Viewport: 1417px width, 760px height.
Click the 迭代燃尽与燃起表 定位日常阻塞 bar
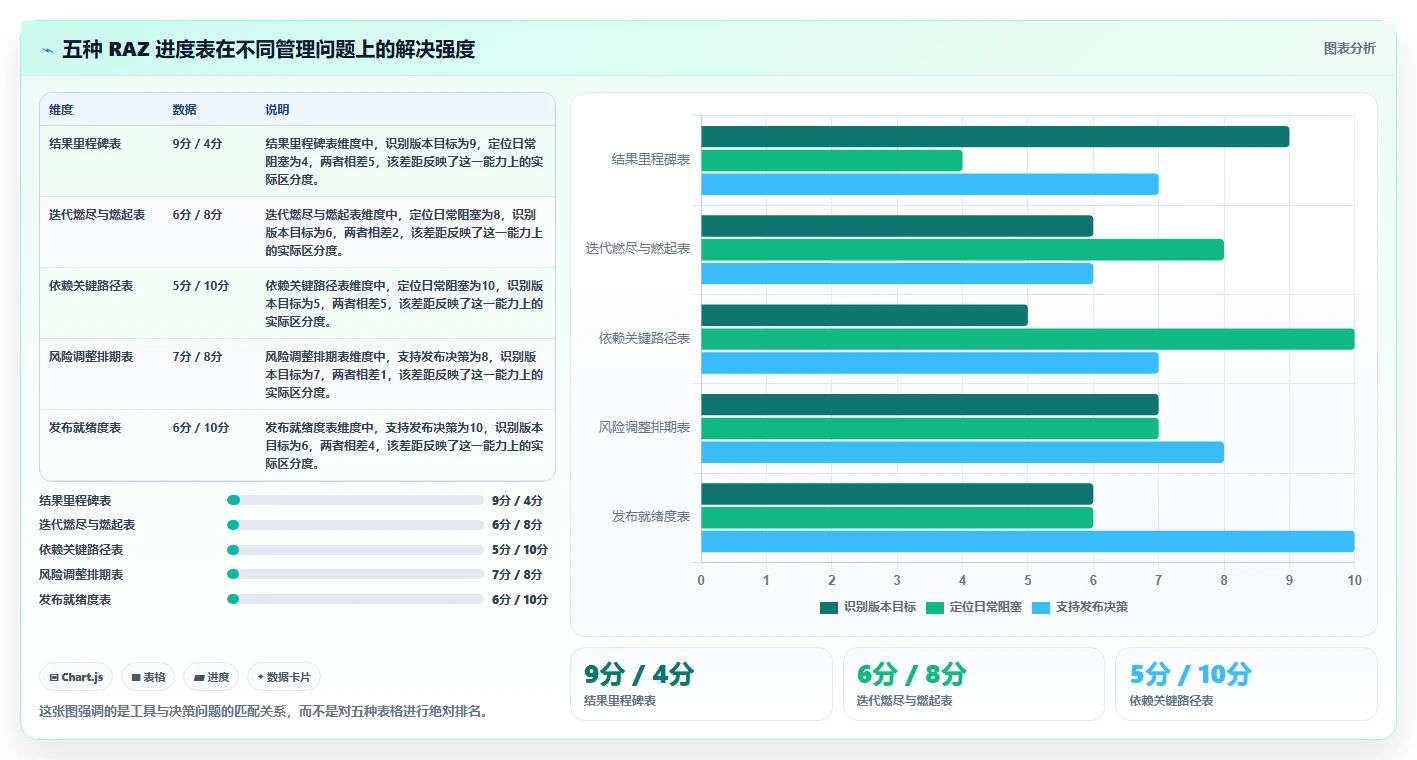point(962,250)
